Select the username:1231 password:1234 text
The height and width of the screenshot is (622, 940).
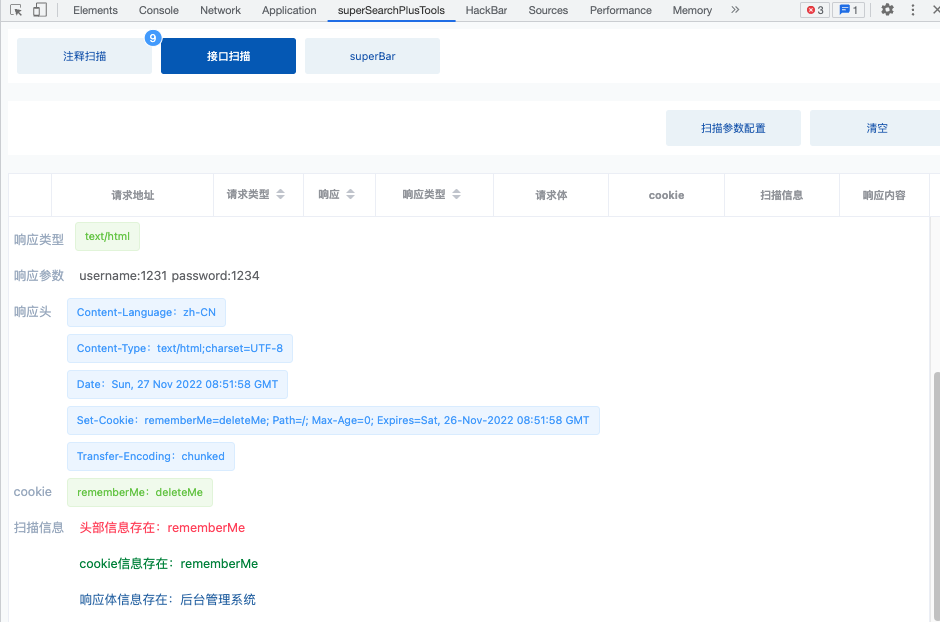coord(169,276)
